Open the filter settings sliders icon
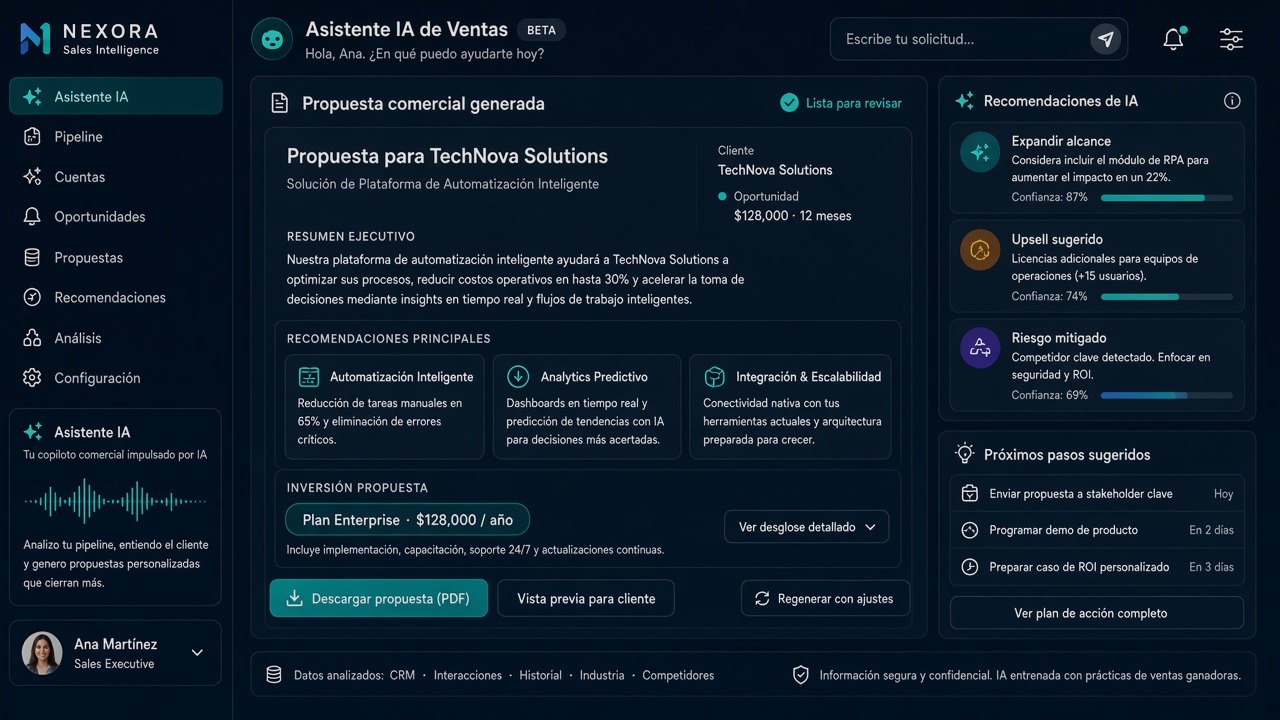The width and height of the screenshot is (1280, 720). [x=1231, y=39]
